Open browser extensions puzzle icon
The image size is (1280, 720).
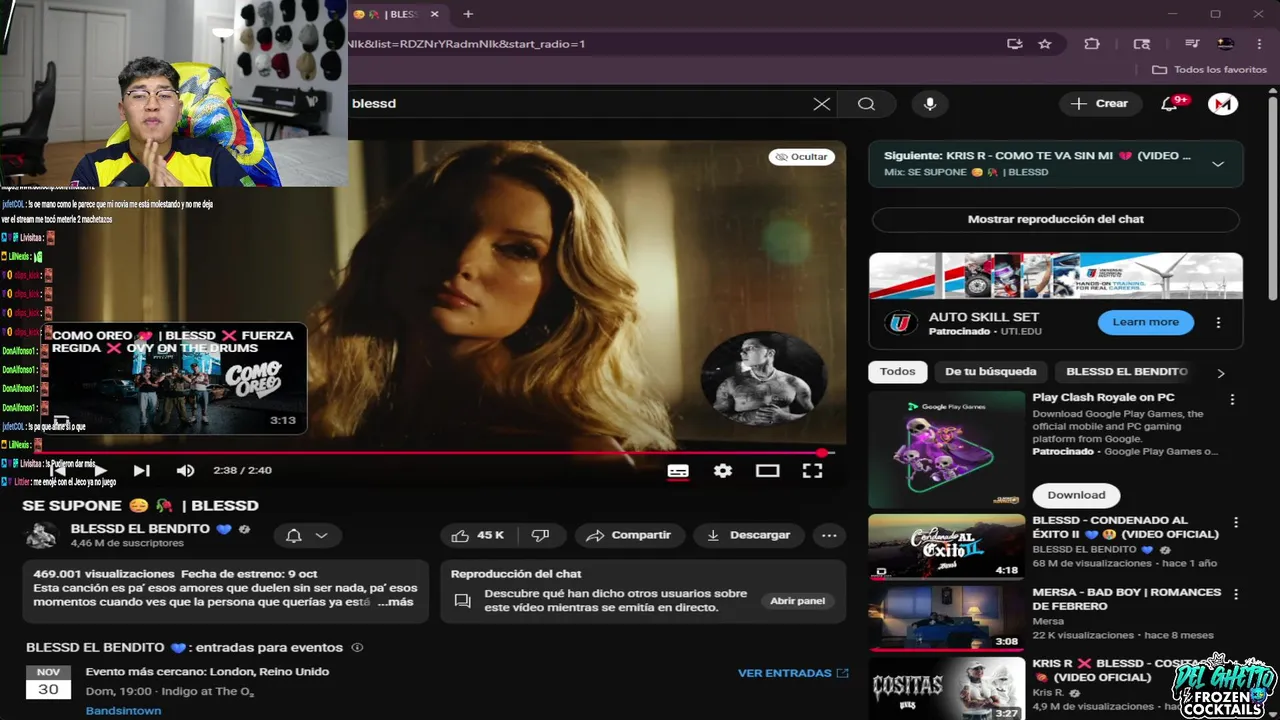1092,44
